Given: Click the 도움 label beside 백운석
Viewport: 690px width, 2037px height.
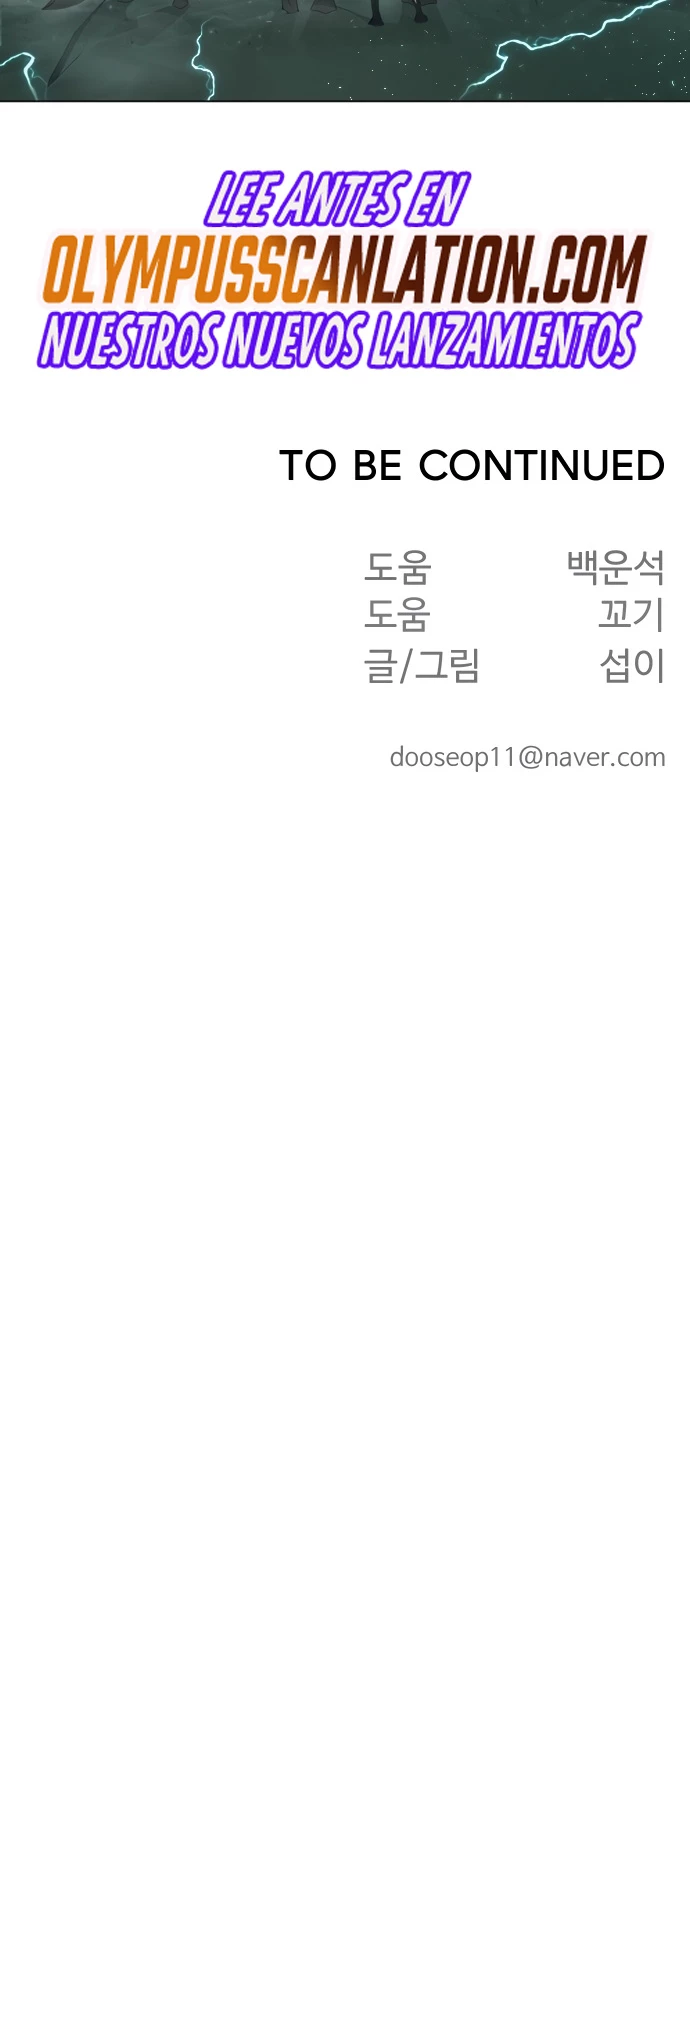Looking at the screenshot, I should (397, 567).
